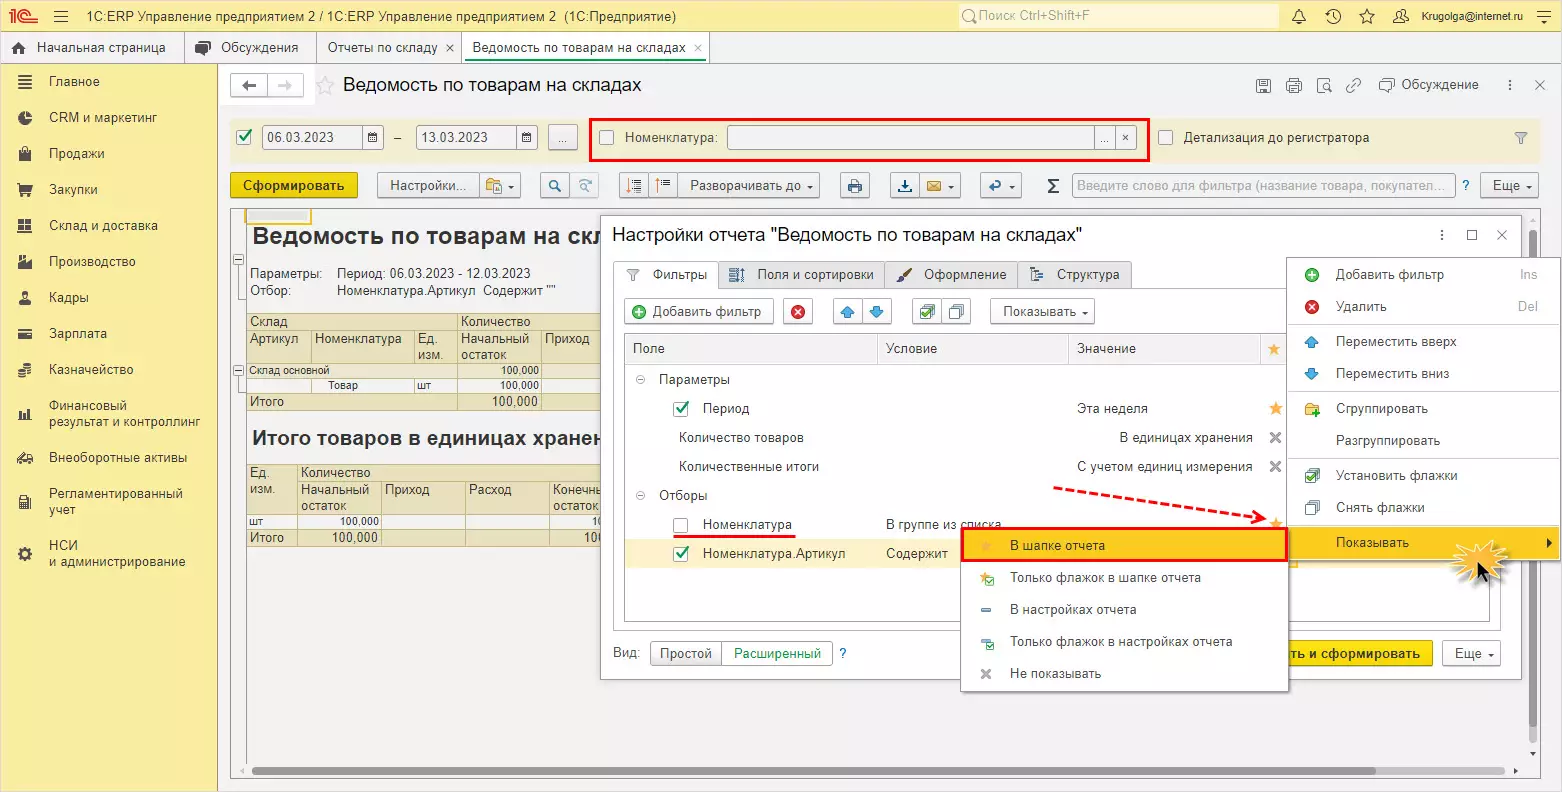This screenshot has width=1562, height=792.
Task: Move filter up with blue arrow
Action: click(x=847, y=312)
